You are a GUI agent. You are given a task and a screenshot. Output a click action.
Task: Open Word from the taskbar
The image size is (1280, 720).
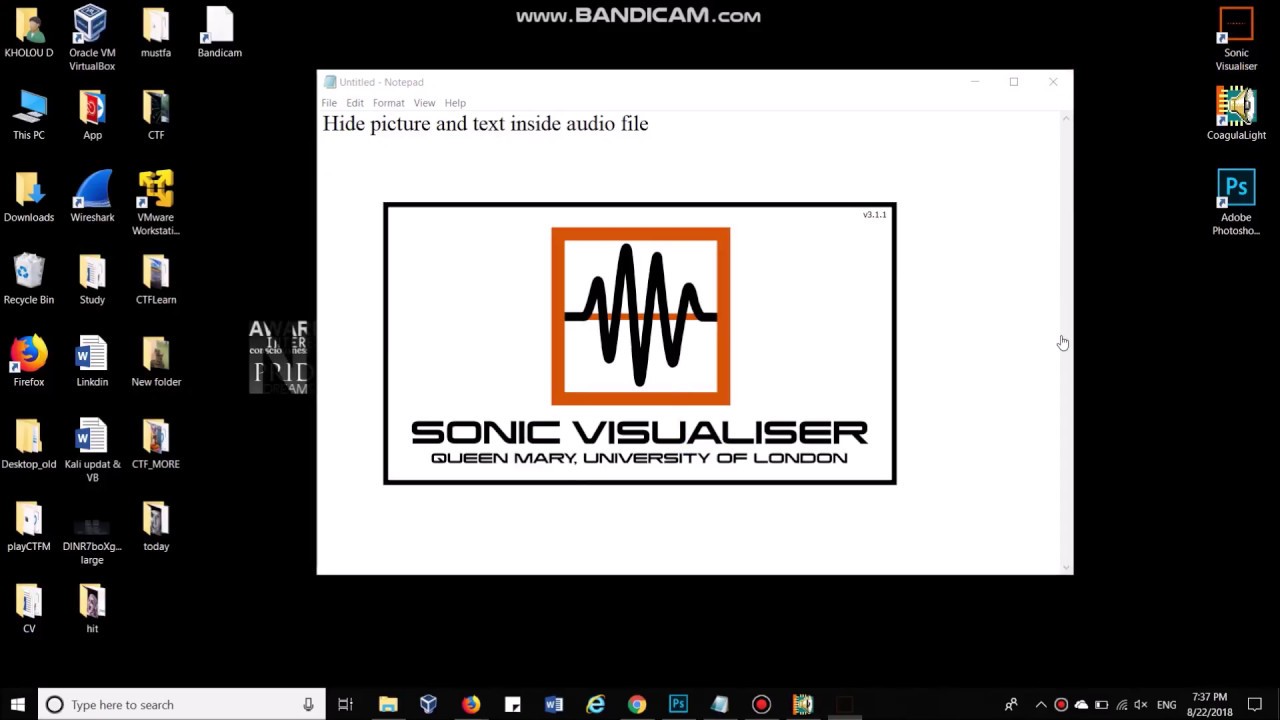click(x=554, y=704)
